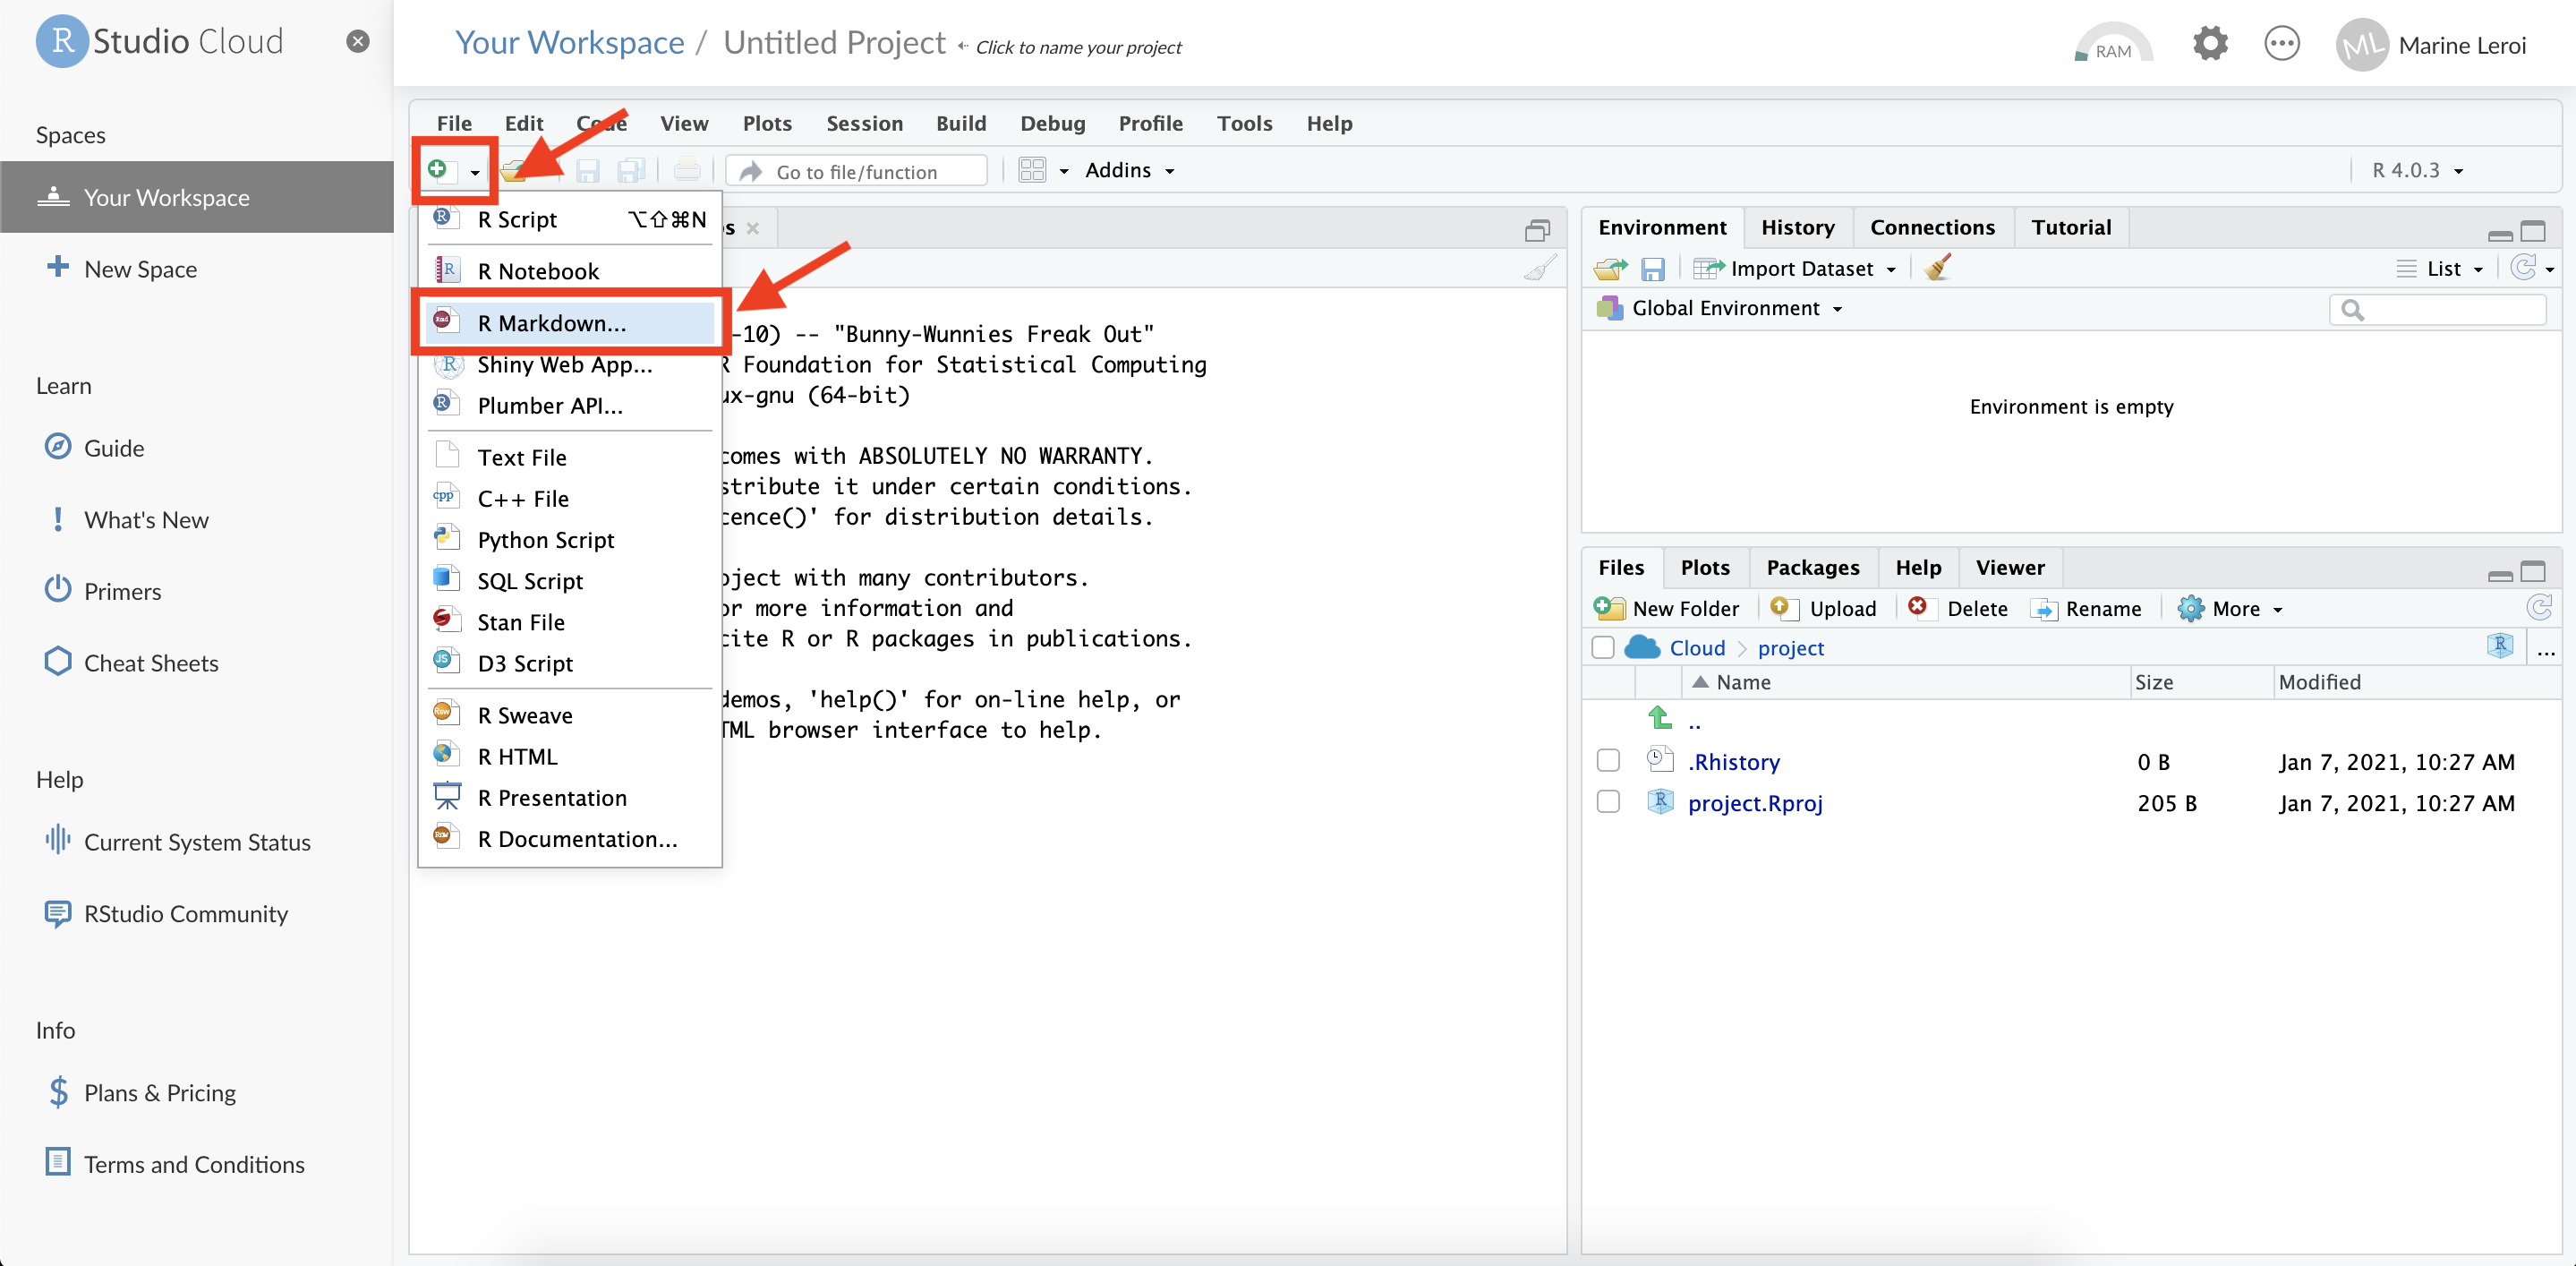Open the Session menu
Image resolution: width=2576 pixels, height=1266 pixels.
coord(864,123)
